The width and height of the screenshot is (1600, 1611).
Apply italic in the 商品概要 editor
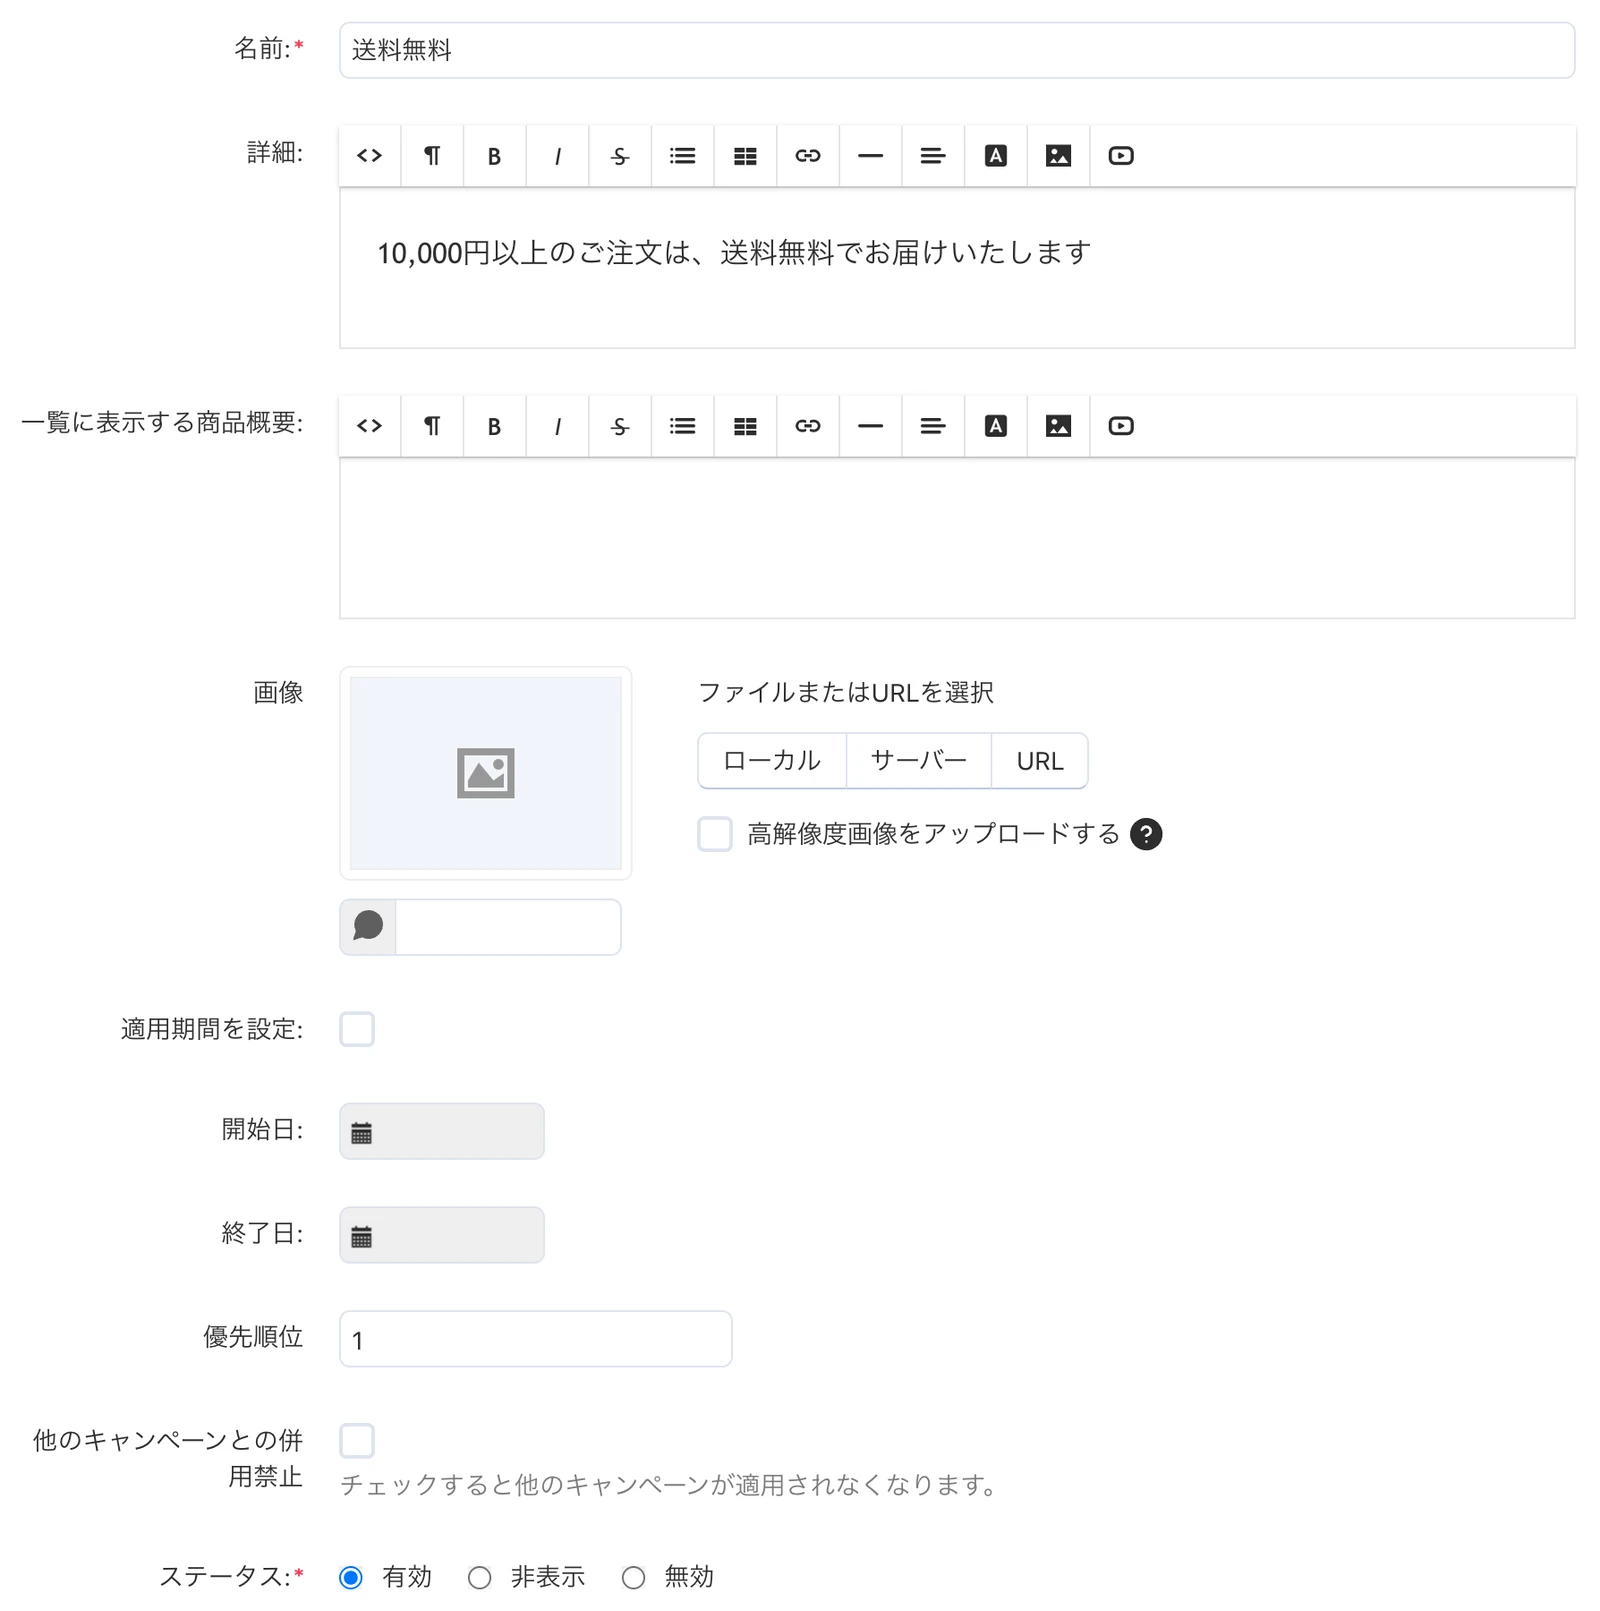[557, 426]
